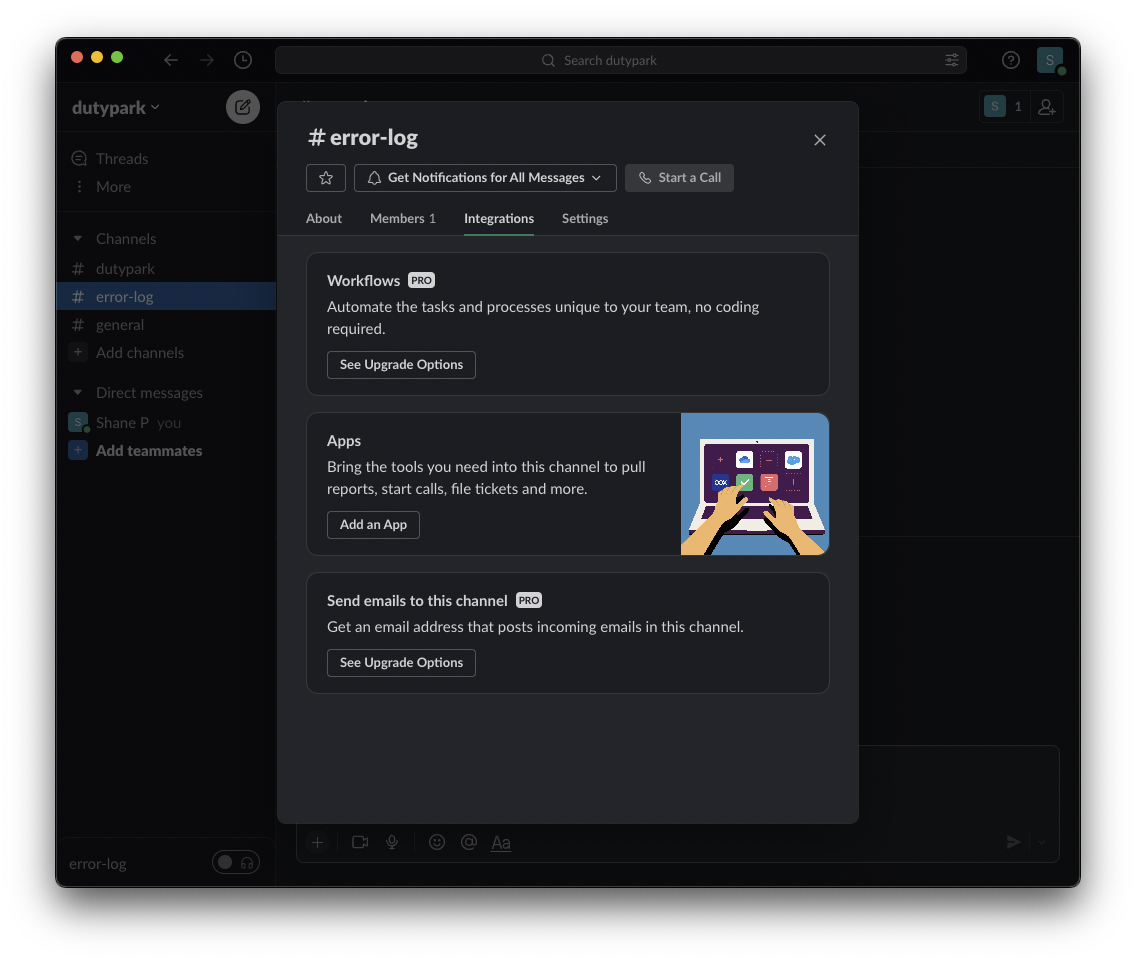The width and height of the screenshot is (1136, 961).
Task: Switch to the About tab
Action: tap(323, 218)
